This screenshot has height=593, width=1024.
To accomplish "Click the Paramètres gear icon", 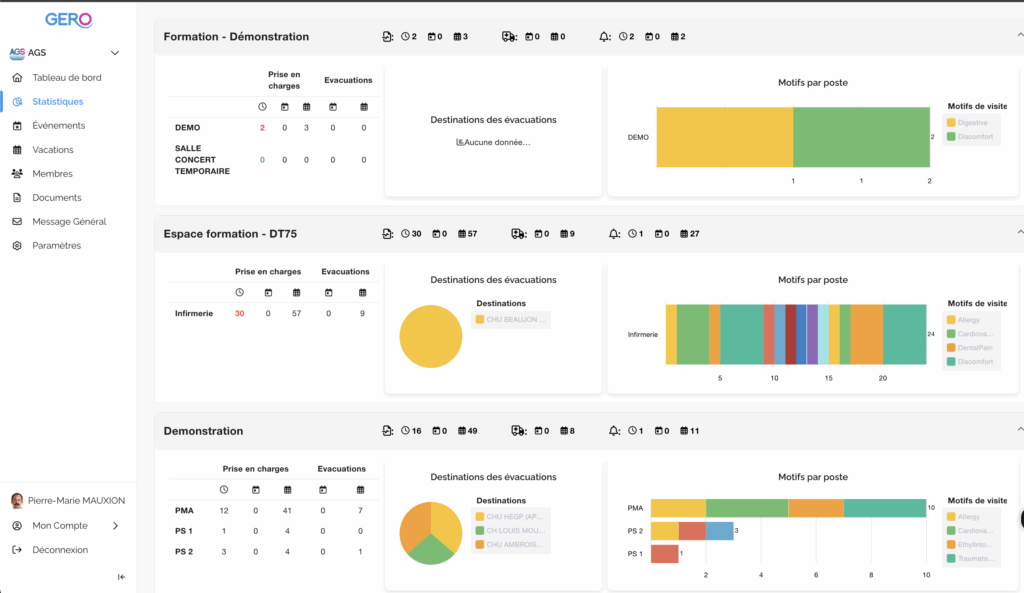I will tap(17, 246).
